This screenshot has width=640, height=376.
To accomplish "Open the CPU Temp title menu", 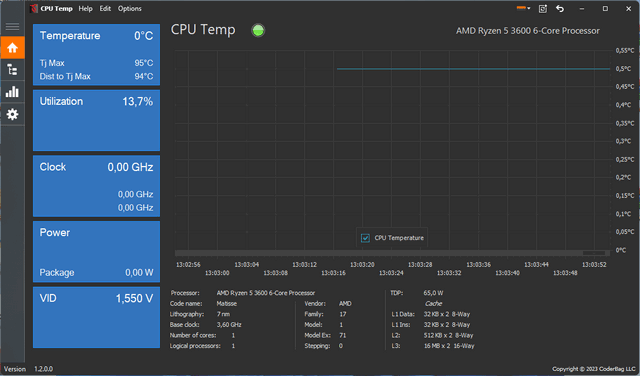I will 56,9.
